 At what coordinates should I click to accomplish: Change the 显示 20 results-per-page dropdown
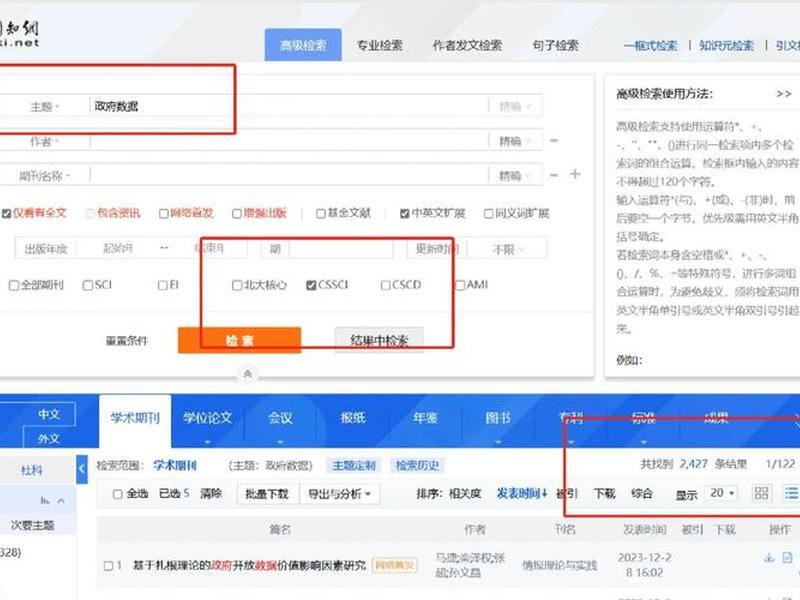(722, 493)
